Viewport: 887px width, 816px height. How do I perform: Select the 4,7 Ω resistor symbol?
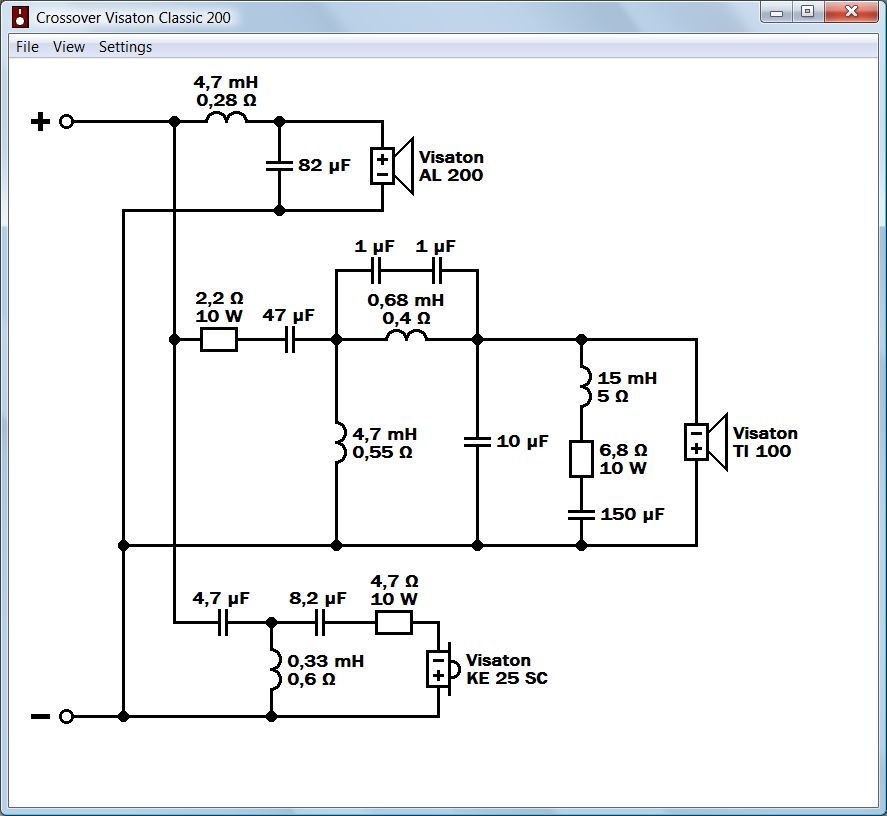[x=394, y=623]
